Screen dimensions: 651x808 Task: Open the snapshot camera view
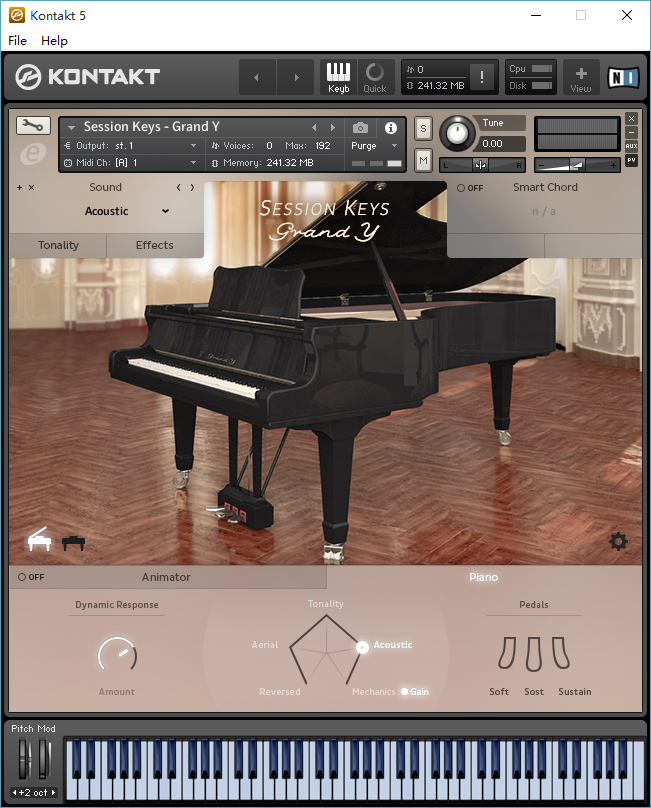click(360, 127)
